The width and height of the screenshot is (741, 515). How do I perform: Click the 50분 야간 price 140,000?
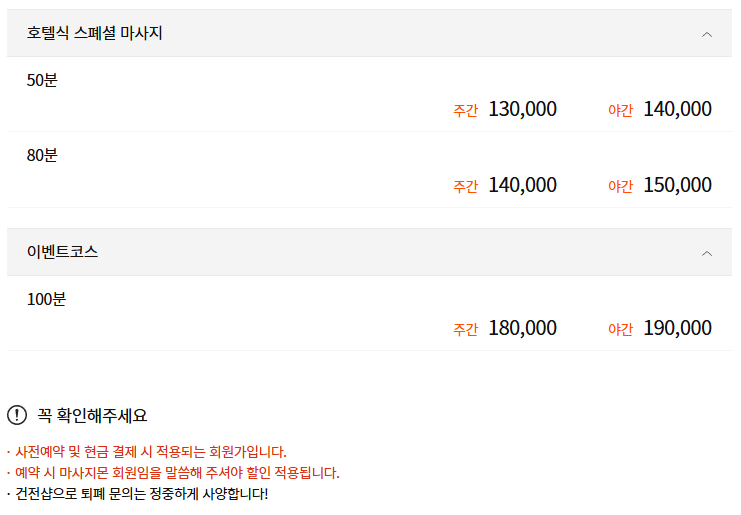[677, 109]
